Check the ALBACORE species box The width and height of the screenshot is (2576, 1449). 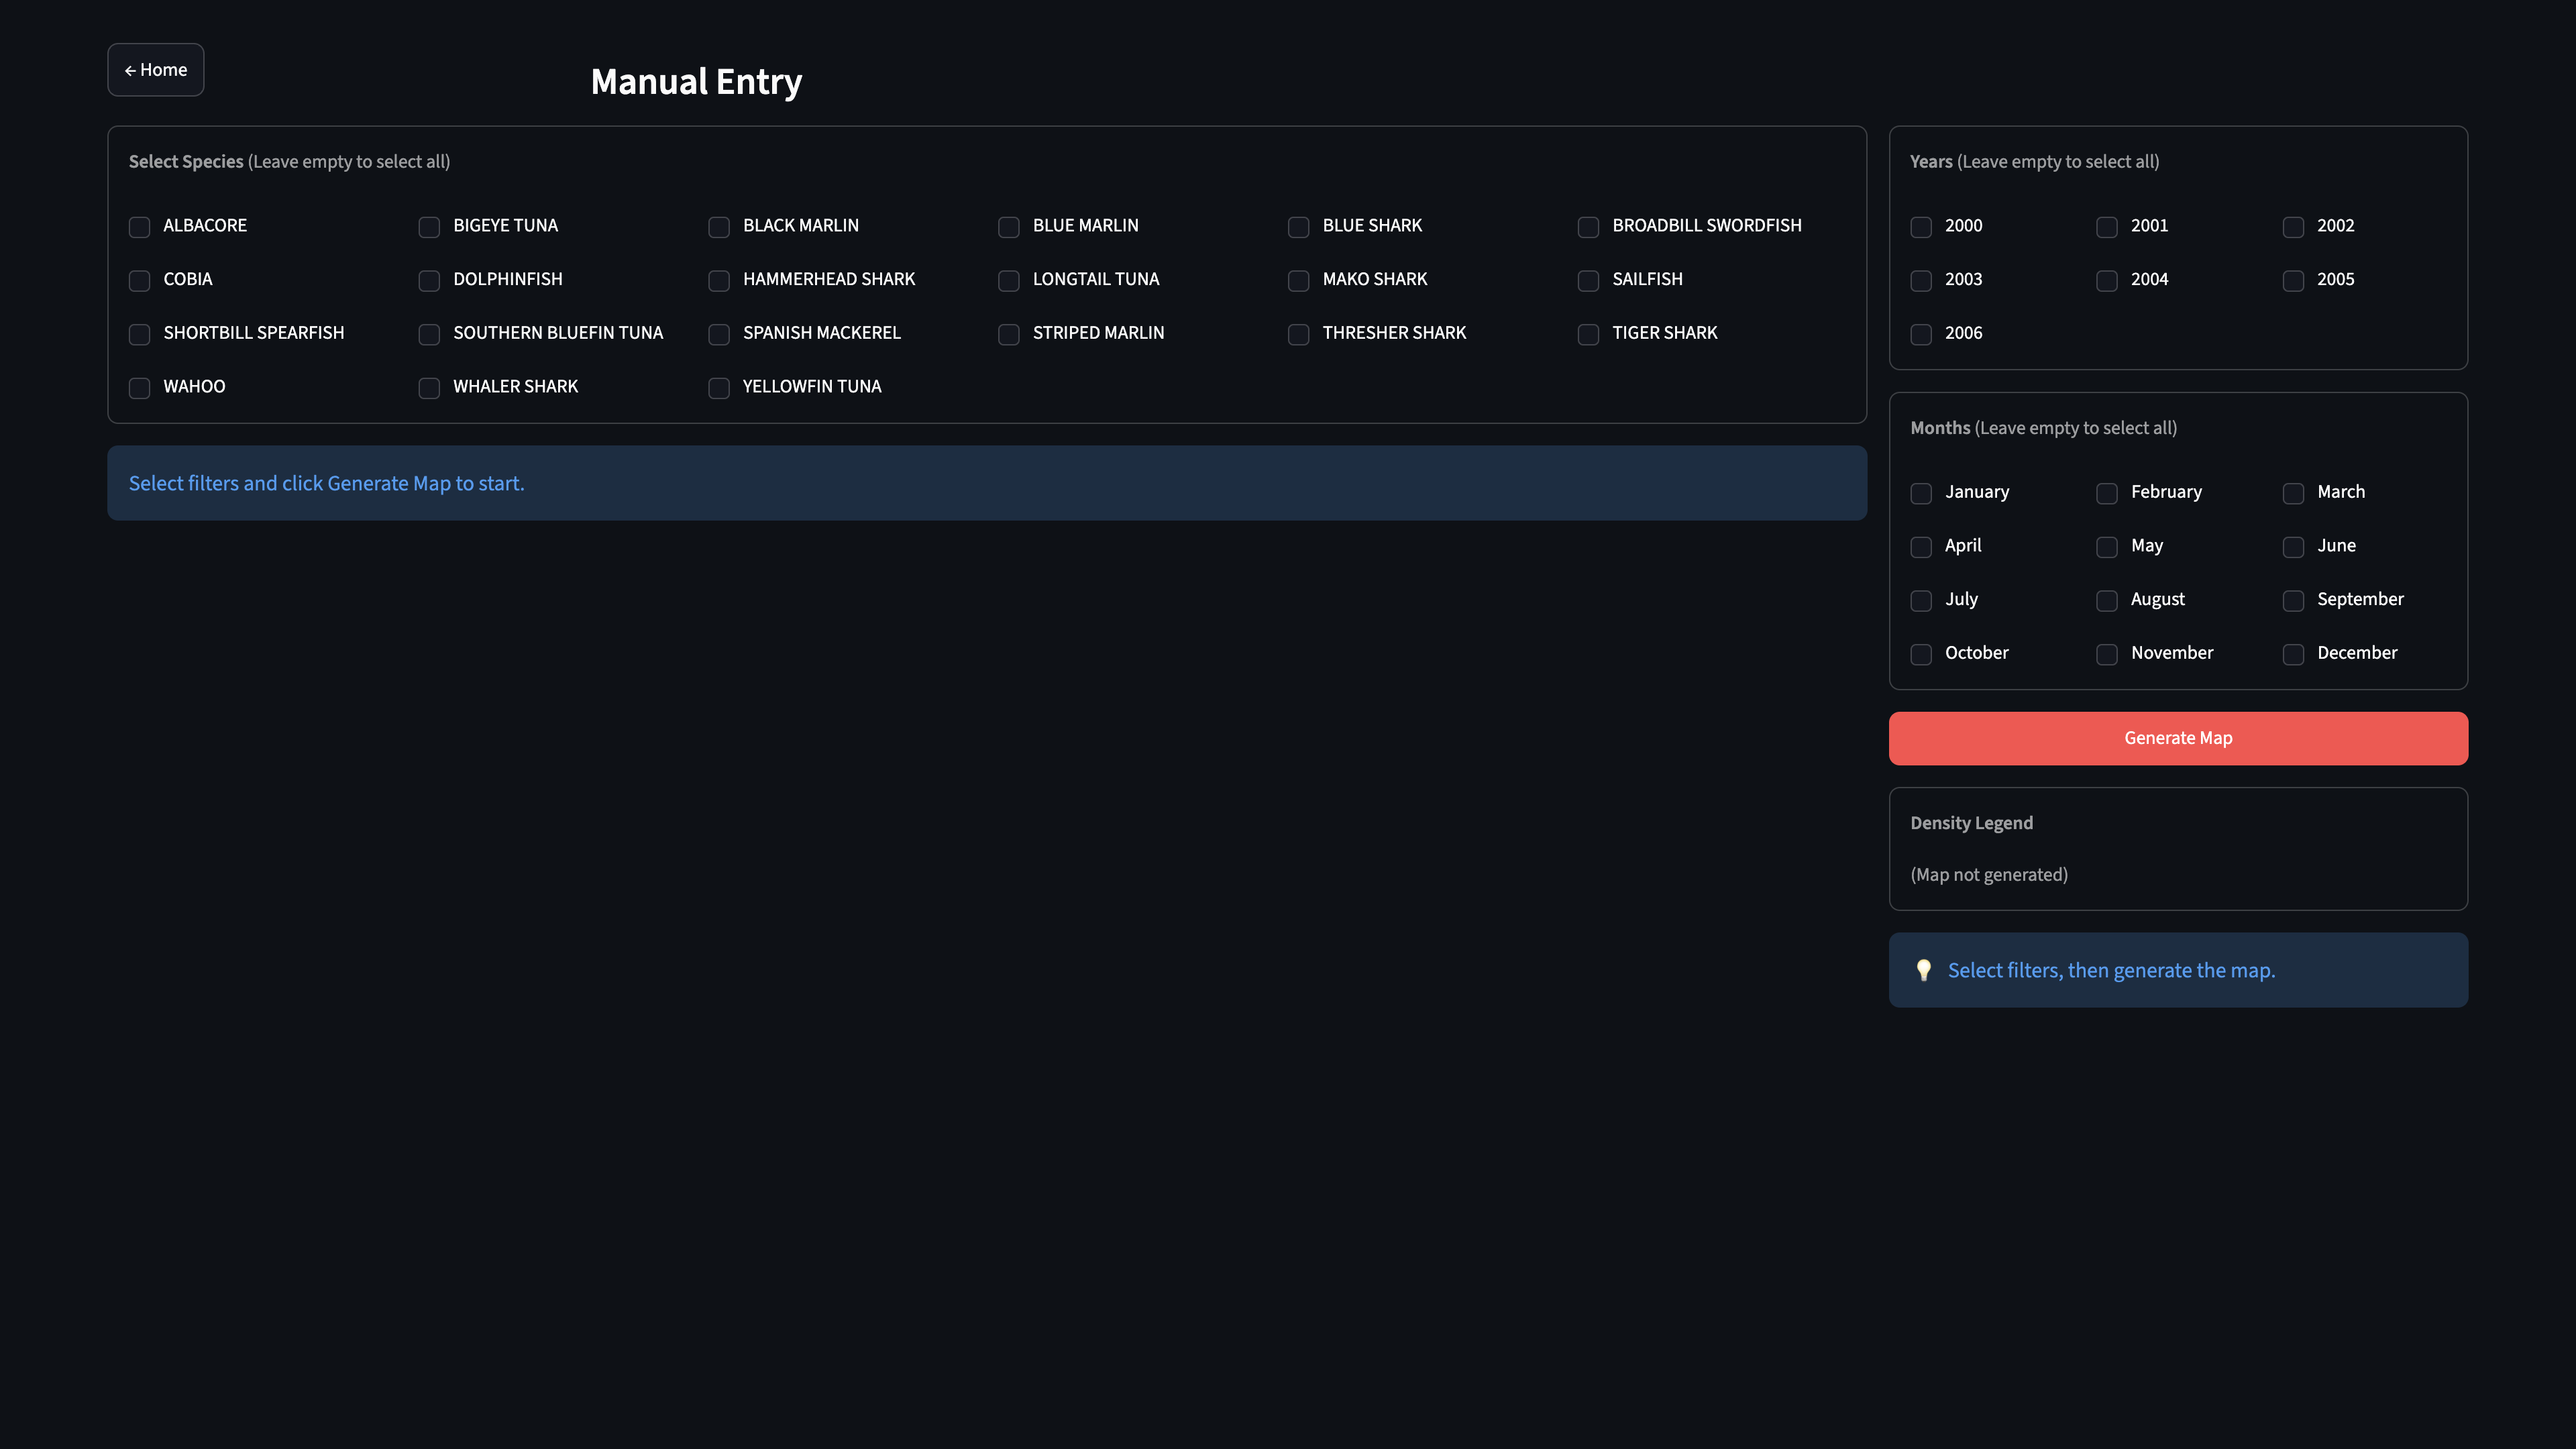(140, 227)
